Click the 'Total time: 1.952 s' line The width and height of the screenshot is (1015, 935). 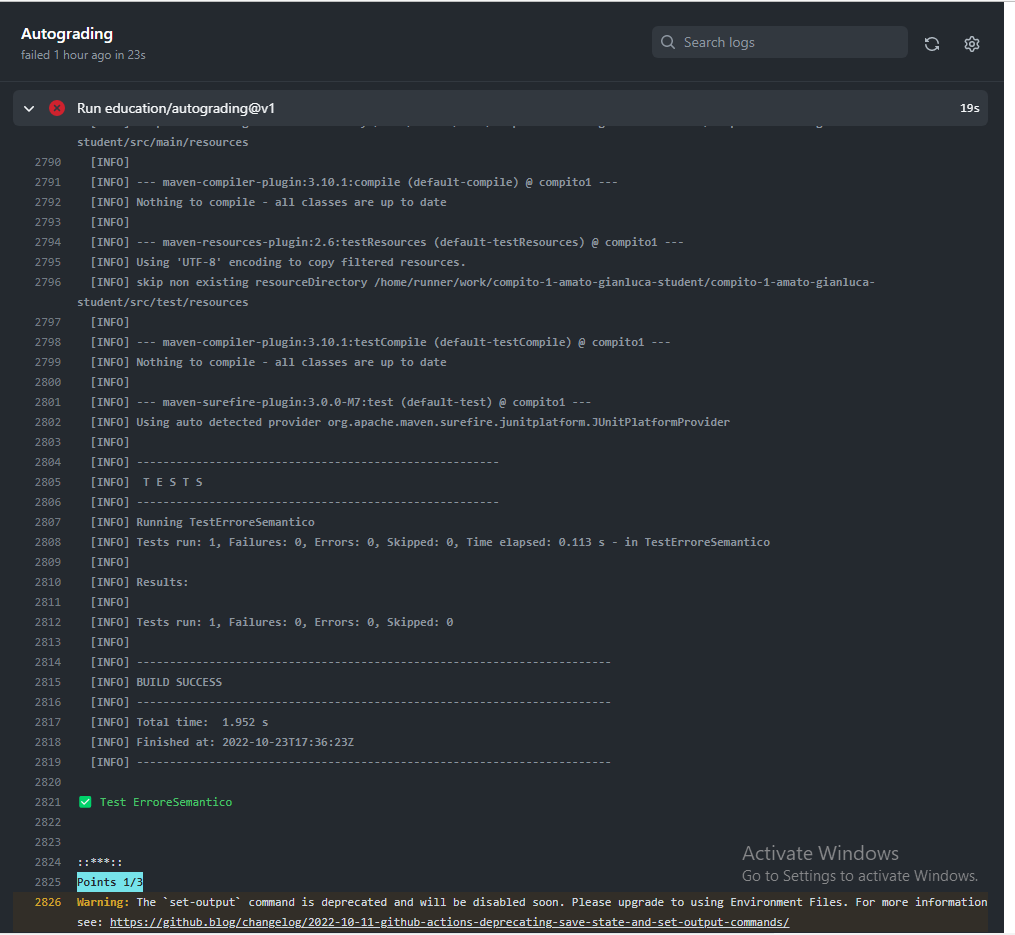click(179, 722)
